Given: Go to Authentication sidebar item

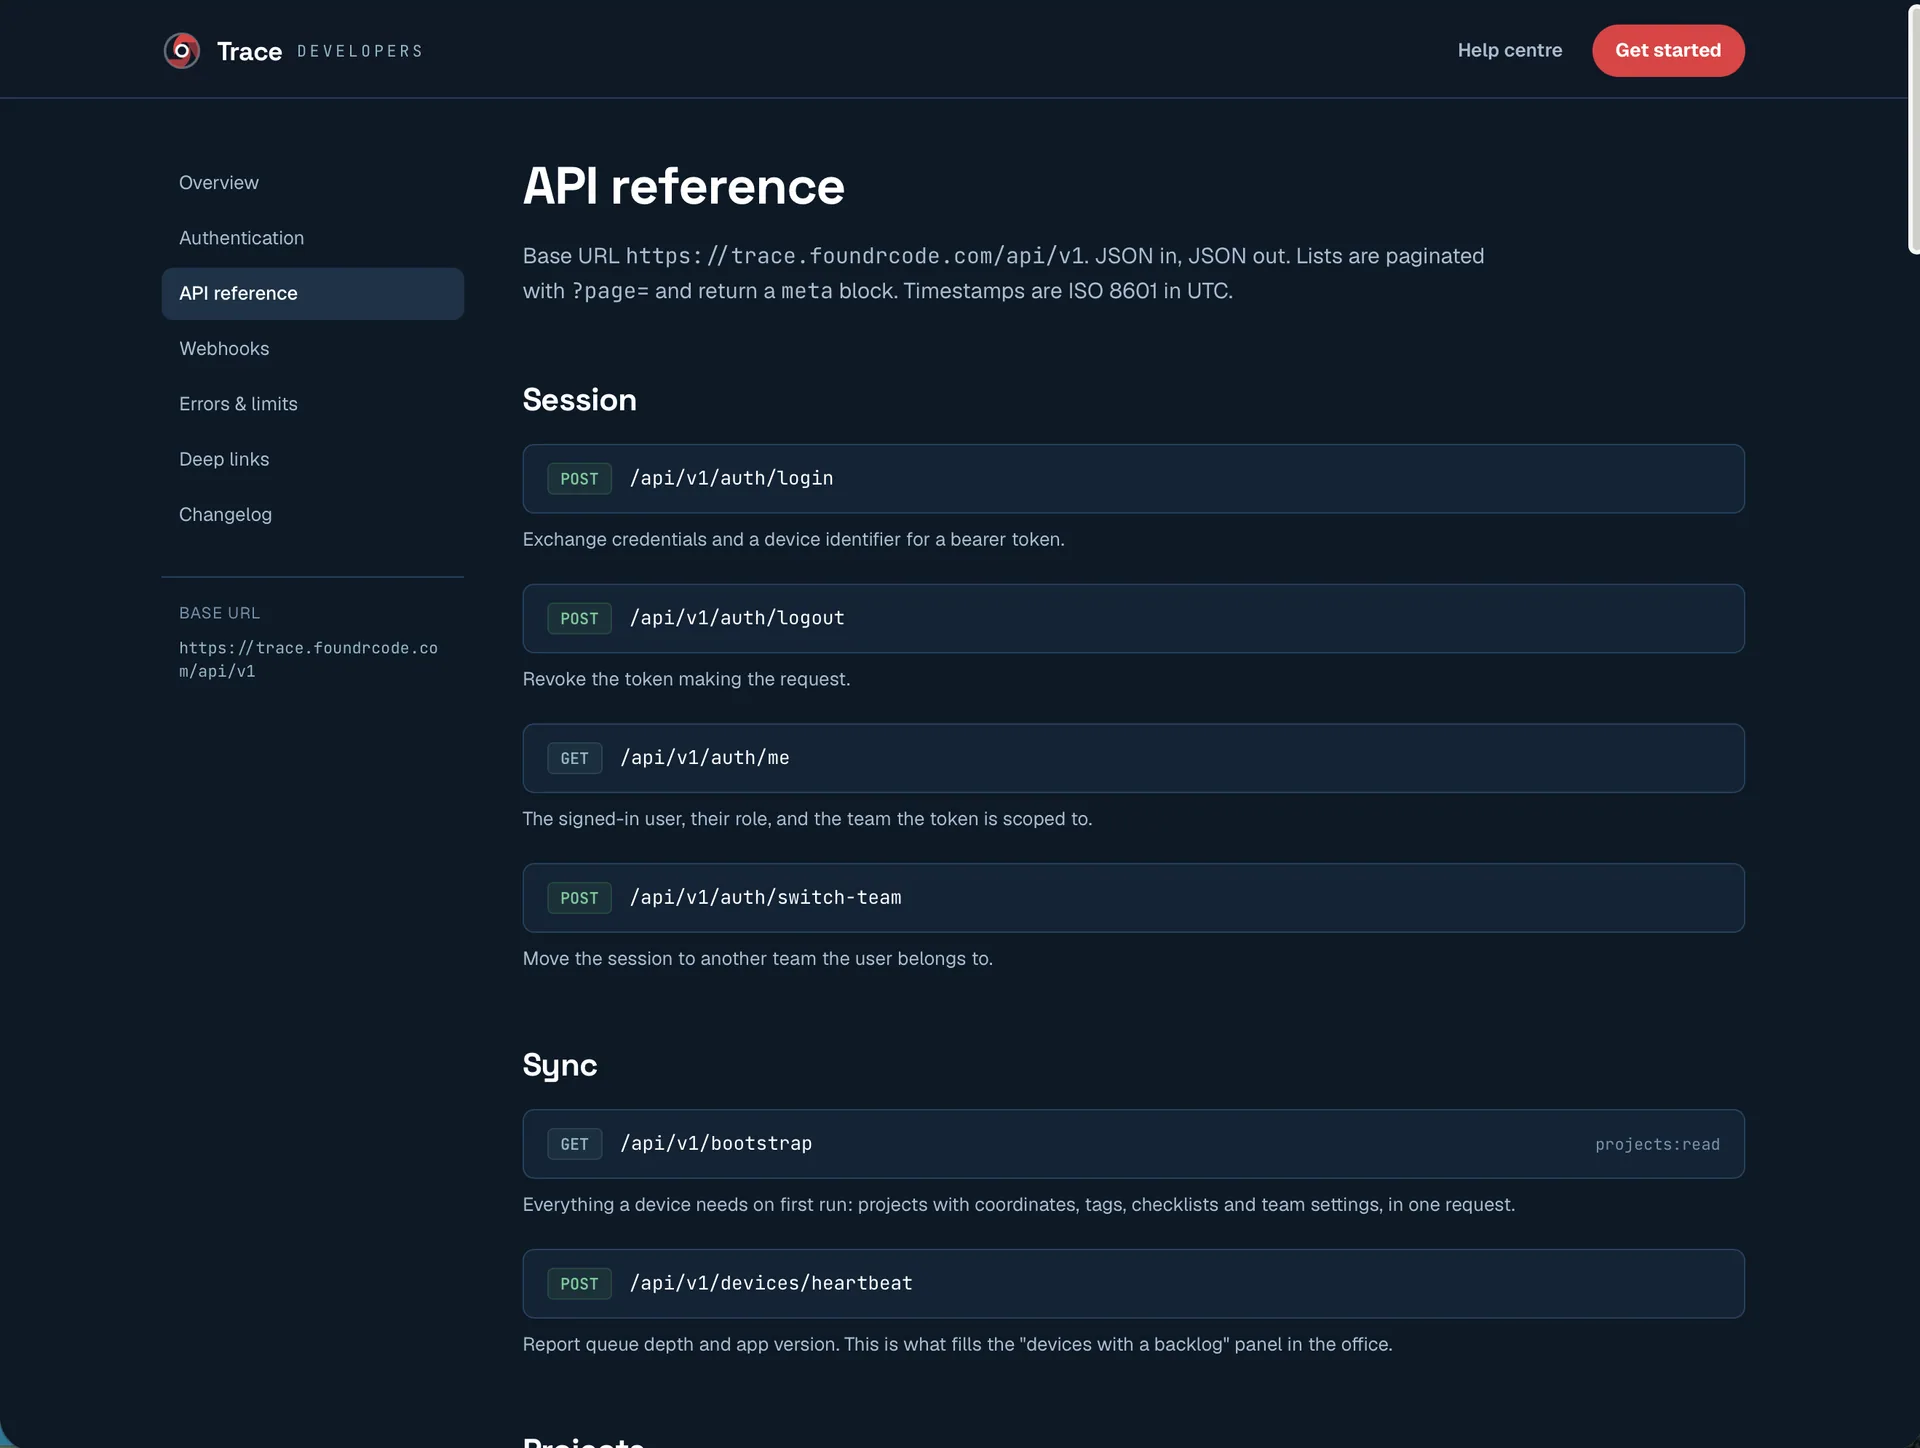Looking at the screenshot, I should click(312, 238).
